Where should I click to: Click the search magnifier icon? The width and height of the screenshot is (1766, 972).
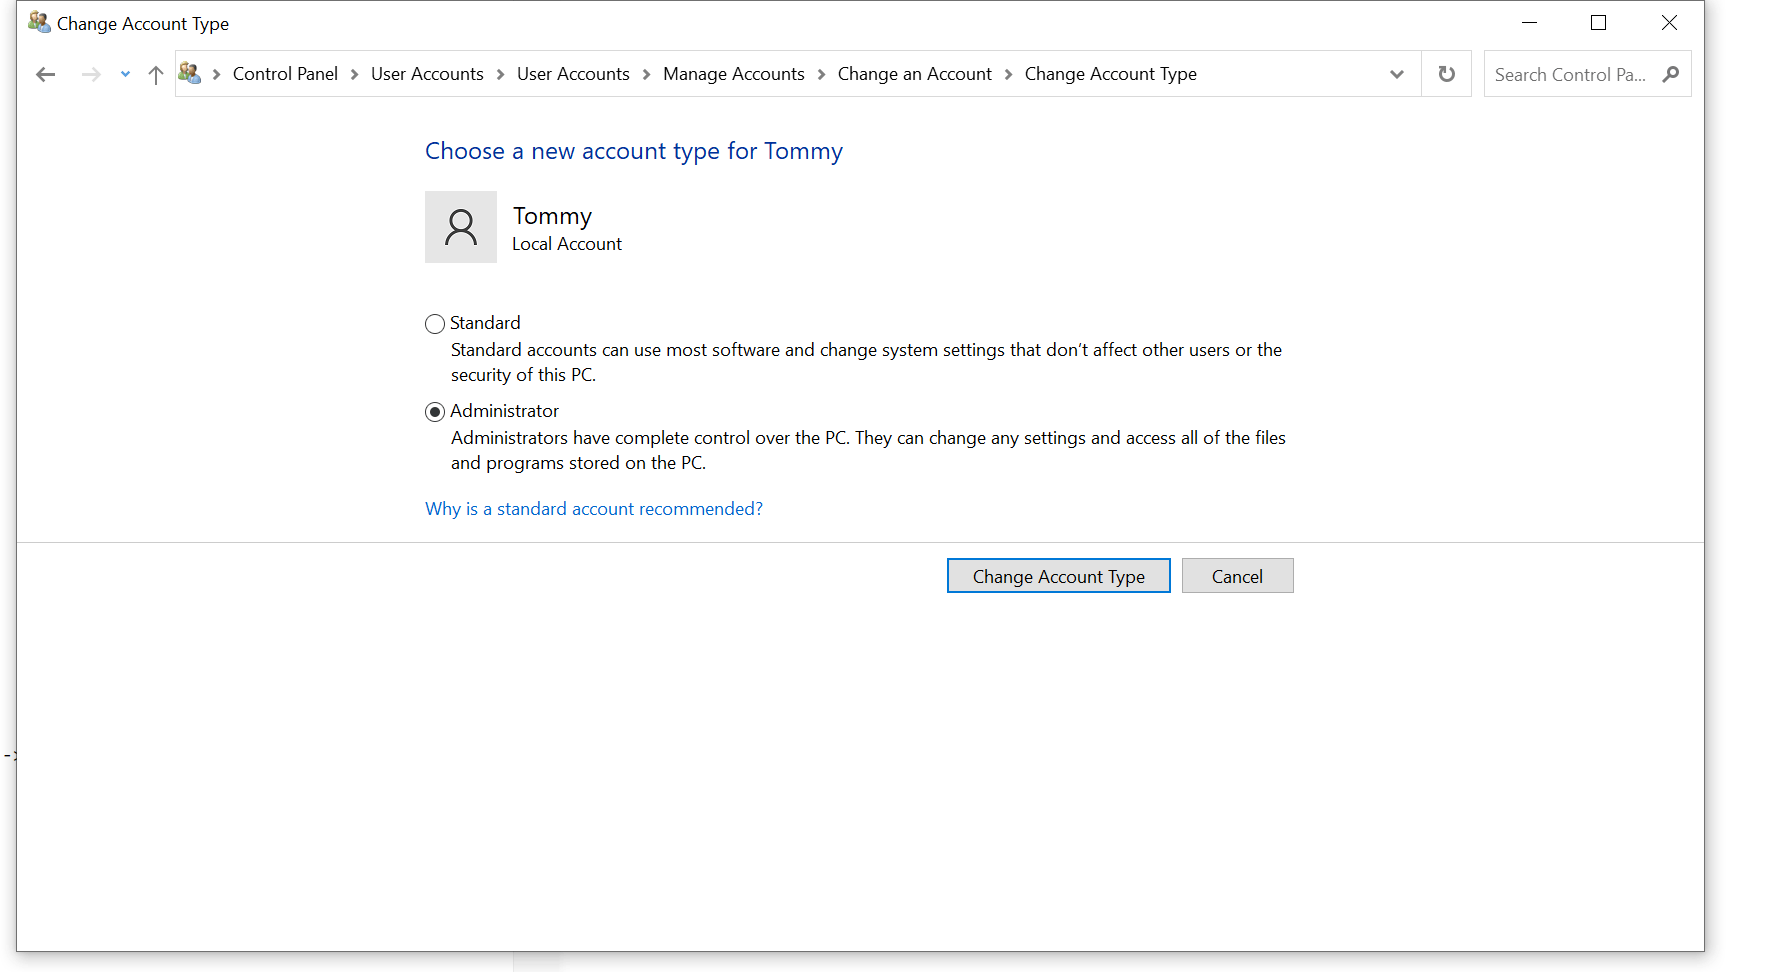1670,74
